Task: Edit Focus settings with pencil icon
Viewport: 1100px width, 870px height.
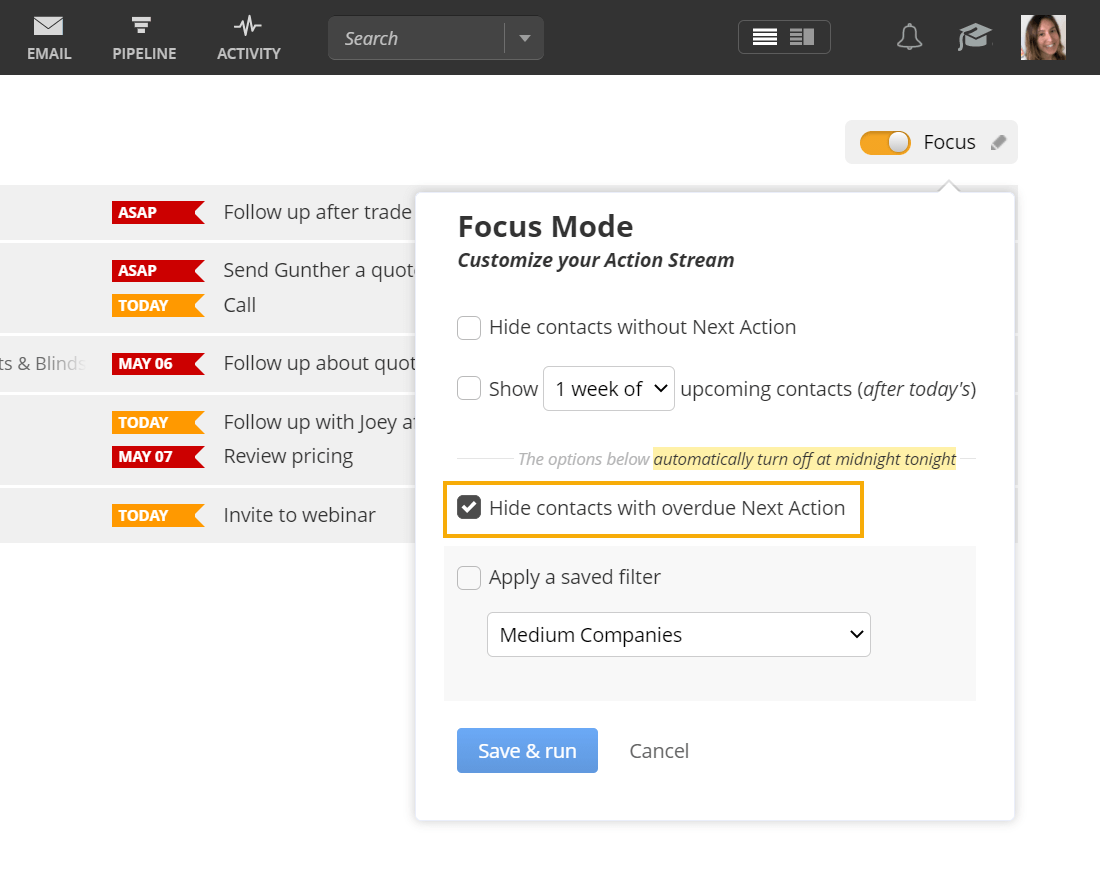Action: [x=998, y=142]
